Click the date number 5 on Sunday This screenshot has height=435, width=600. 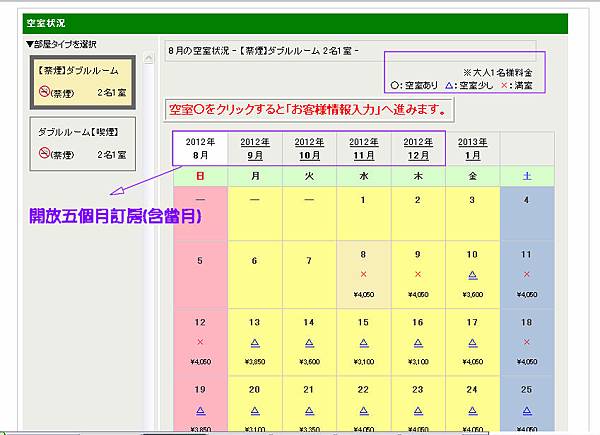[200, 261]
